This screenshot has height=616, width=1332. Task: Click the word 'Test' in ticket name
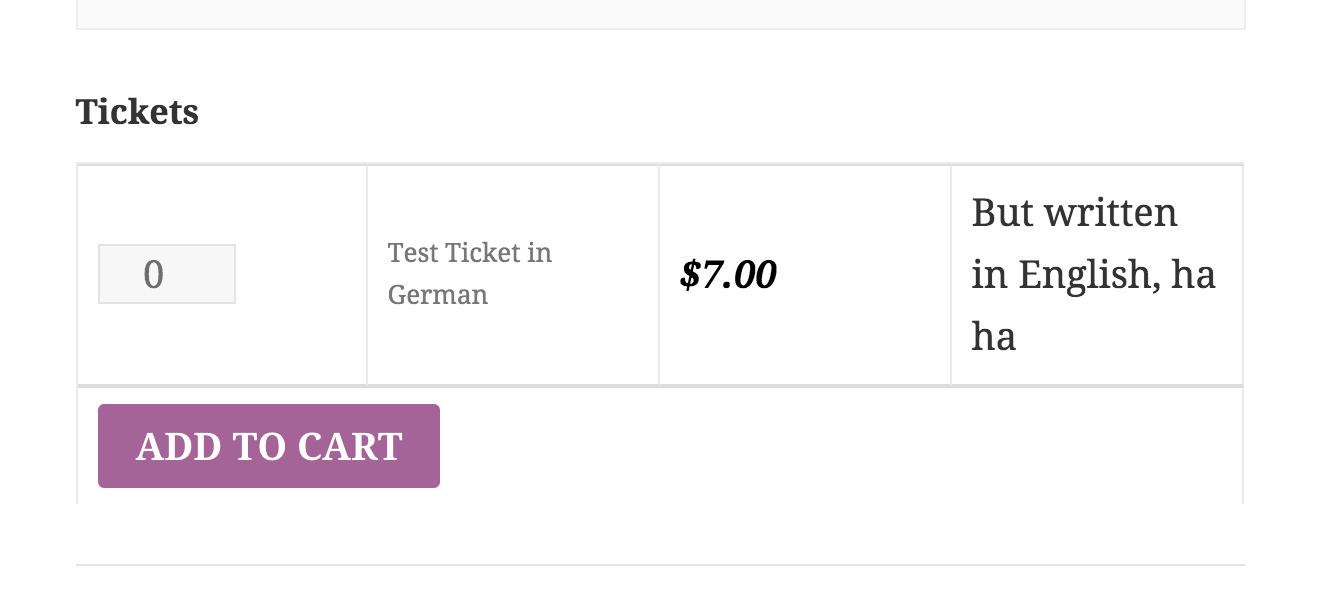tap(413, 253)
